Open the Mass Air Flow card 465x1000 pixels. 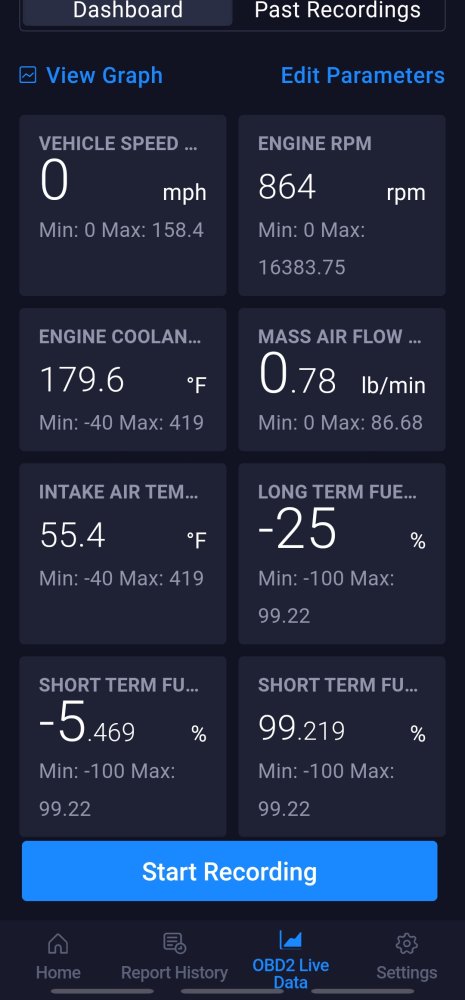pyautogui.click(x=342, y=379)
